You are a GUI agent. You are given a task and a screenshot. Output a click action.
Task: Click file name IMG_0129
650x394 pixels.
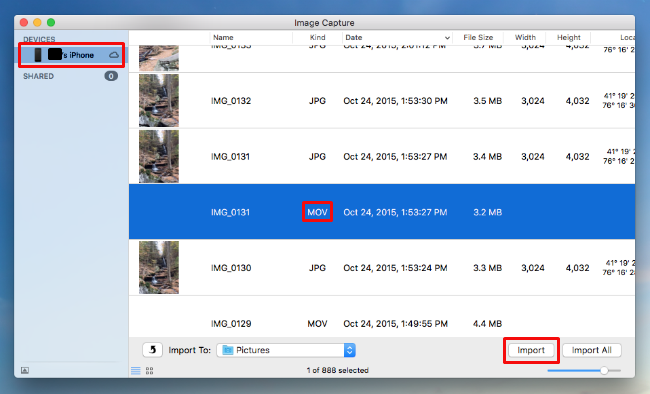click(231, 323)
